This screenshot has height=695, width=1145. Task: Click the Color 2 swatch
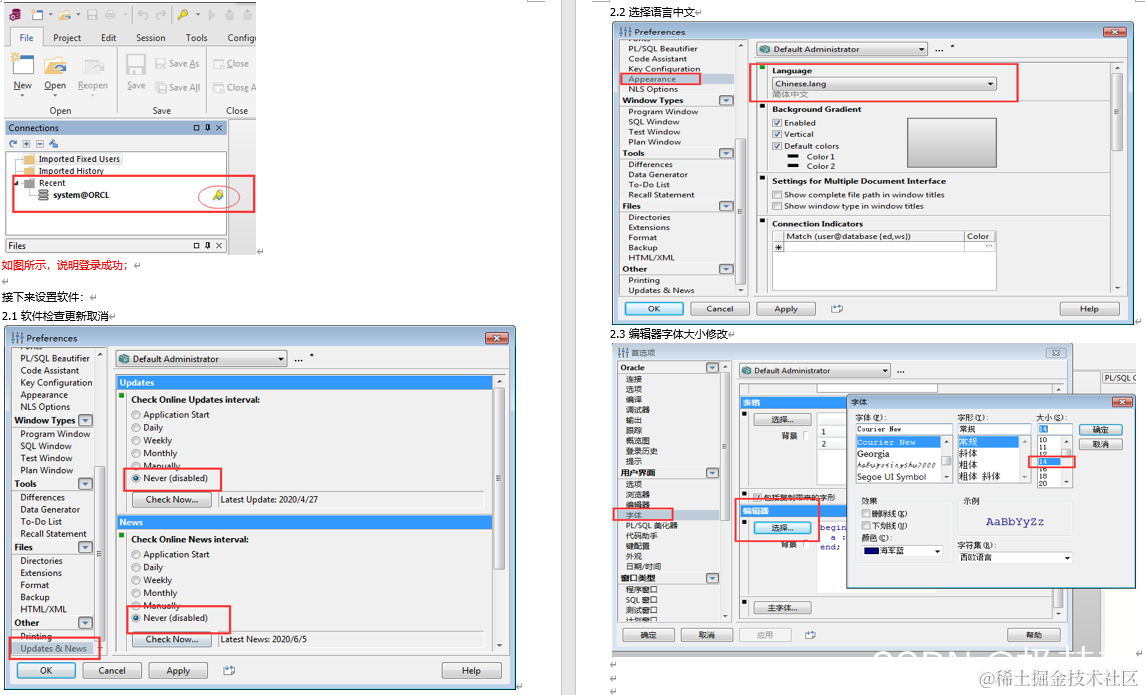click(x=793, y=166)
